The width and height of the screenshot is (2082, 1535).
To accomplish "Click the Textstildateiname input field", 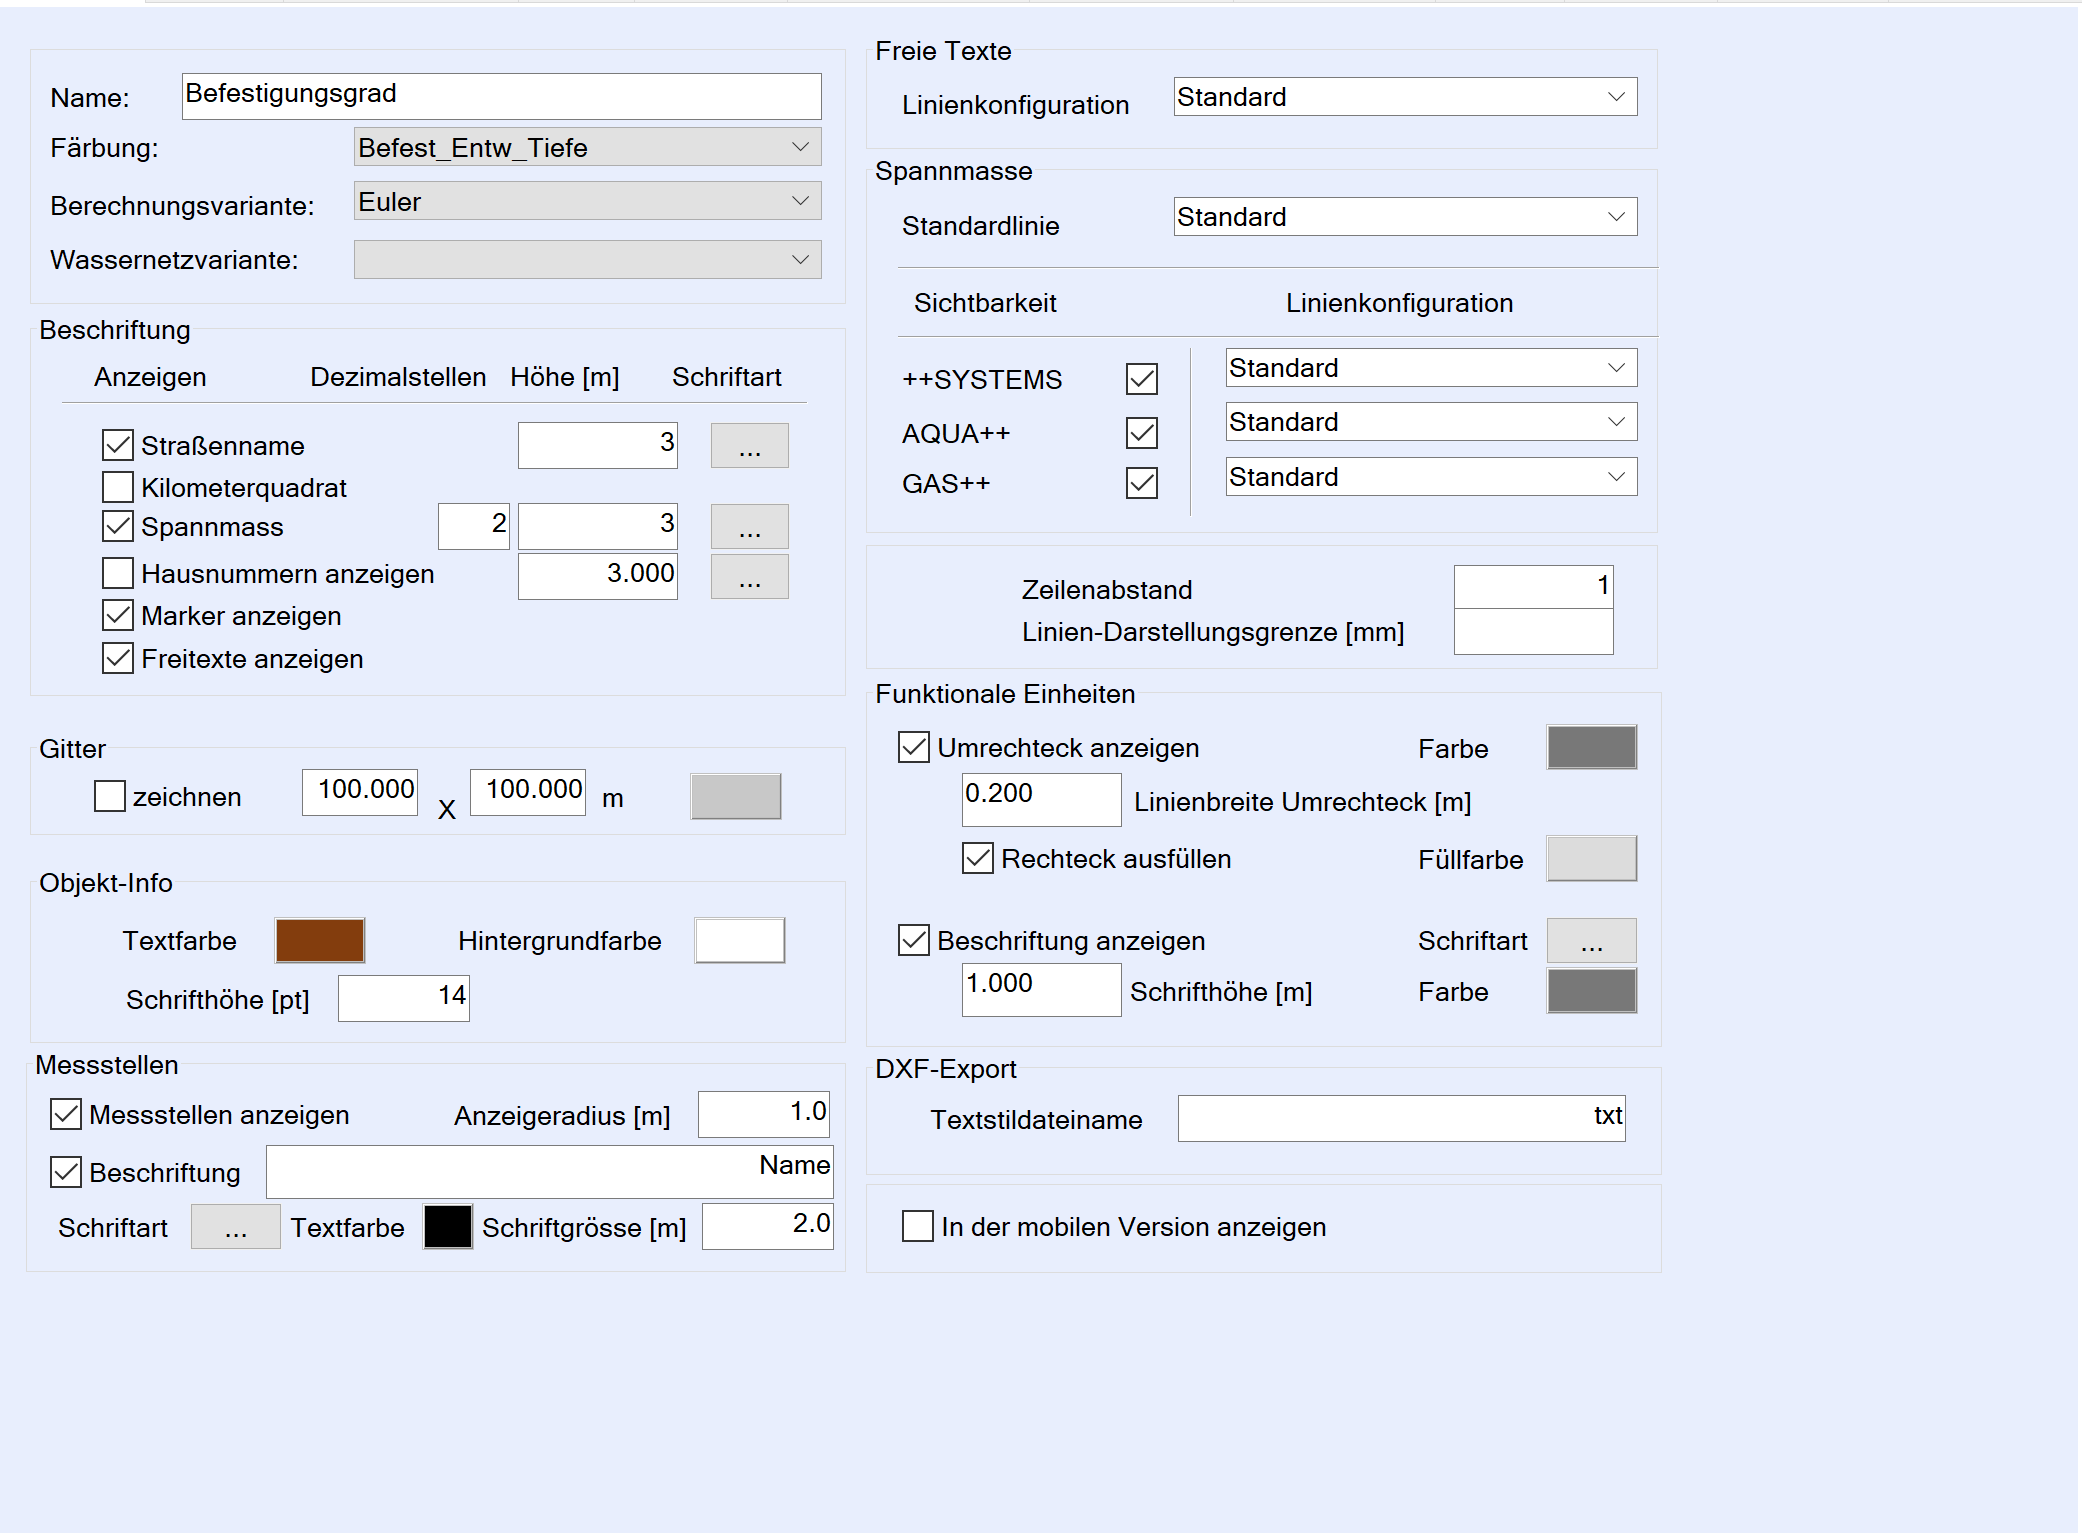I will click(x=1400, y=1119).
